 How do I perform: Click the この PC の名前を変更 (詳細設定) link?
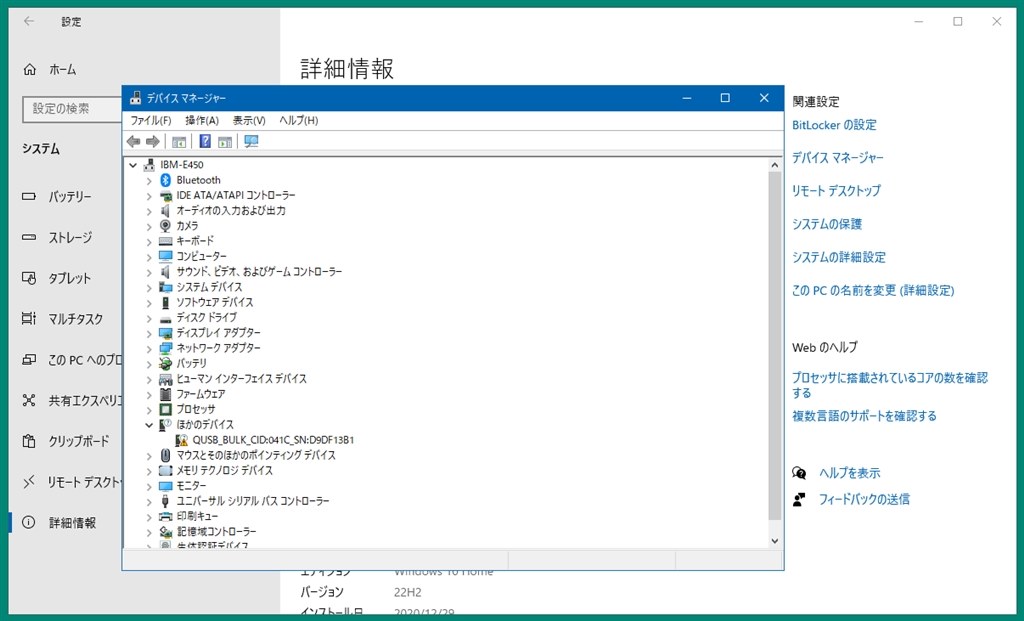click(x=873, y=291)
